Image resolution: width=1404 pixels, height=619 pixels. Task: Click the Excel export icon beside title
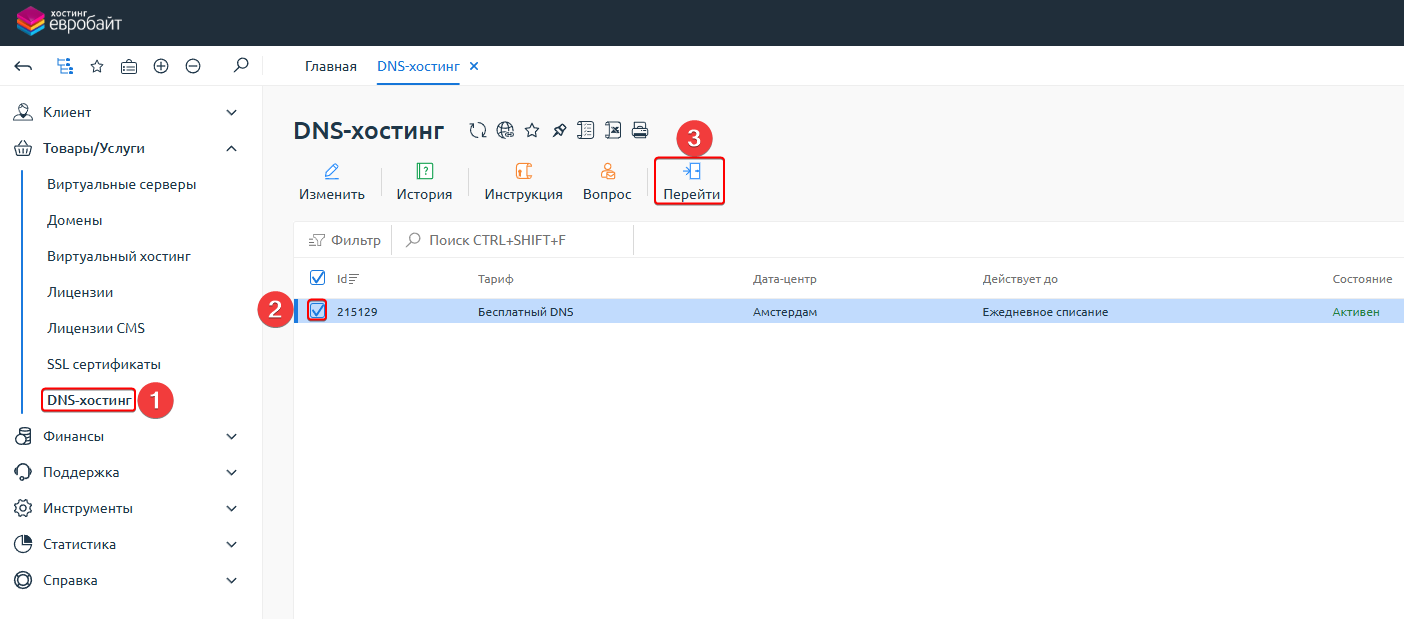coord(613,130)
